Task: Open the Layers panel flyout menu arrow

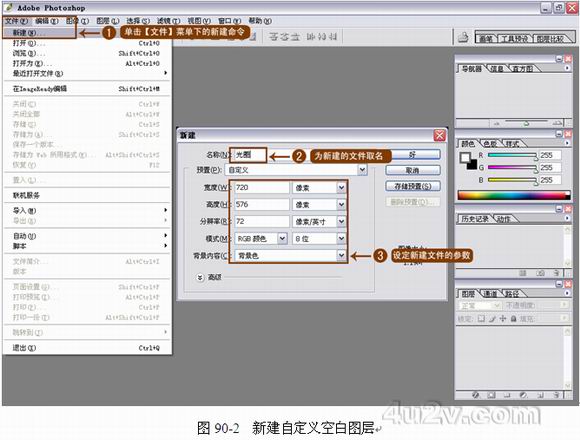Action: tap(567, 293)
